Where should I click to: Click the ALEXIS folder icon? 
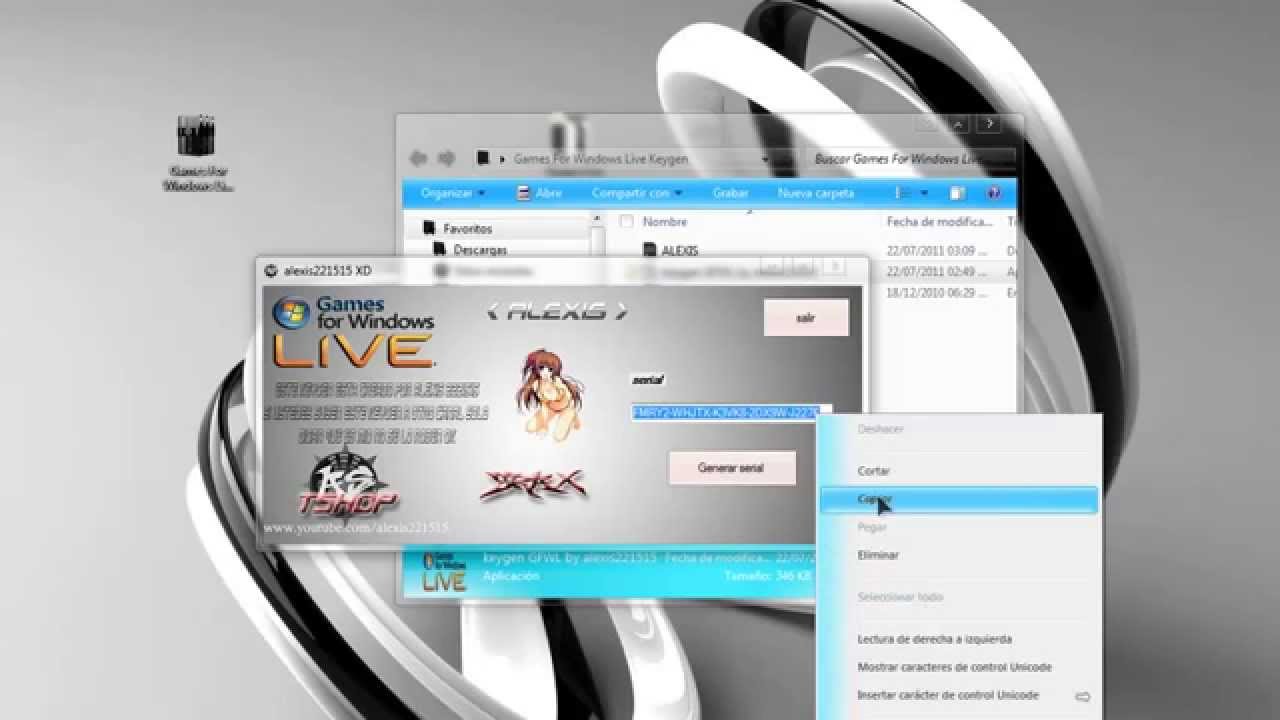coord(648,251)
